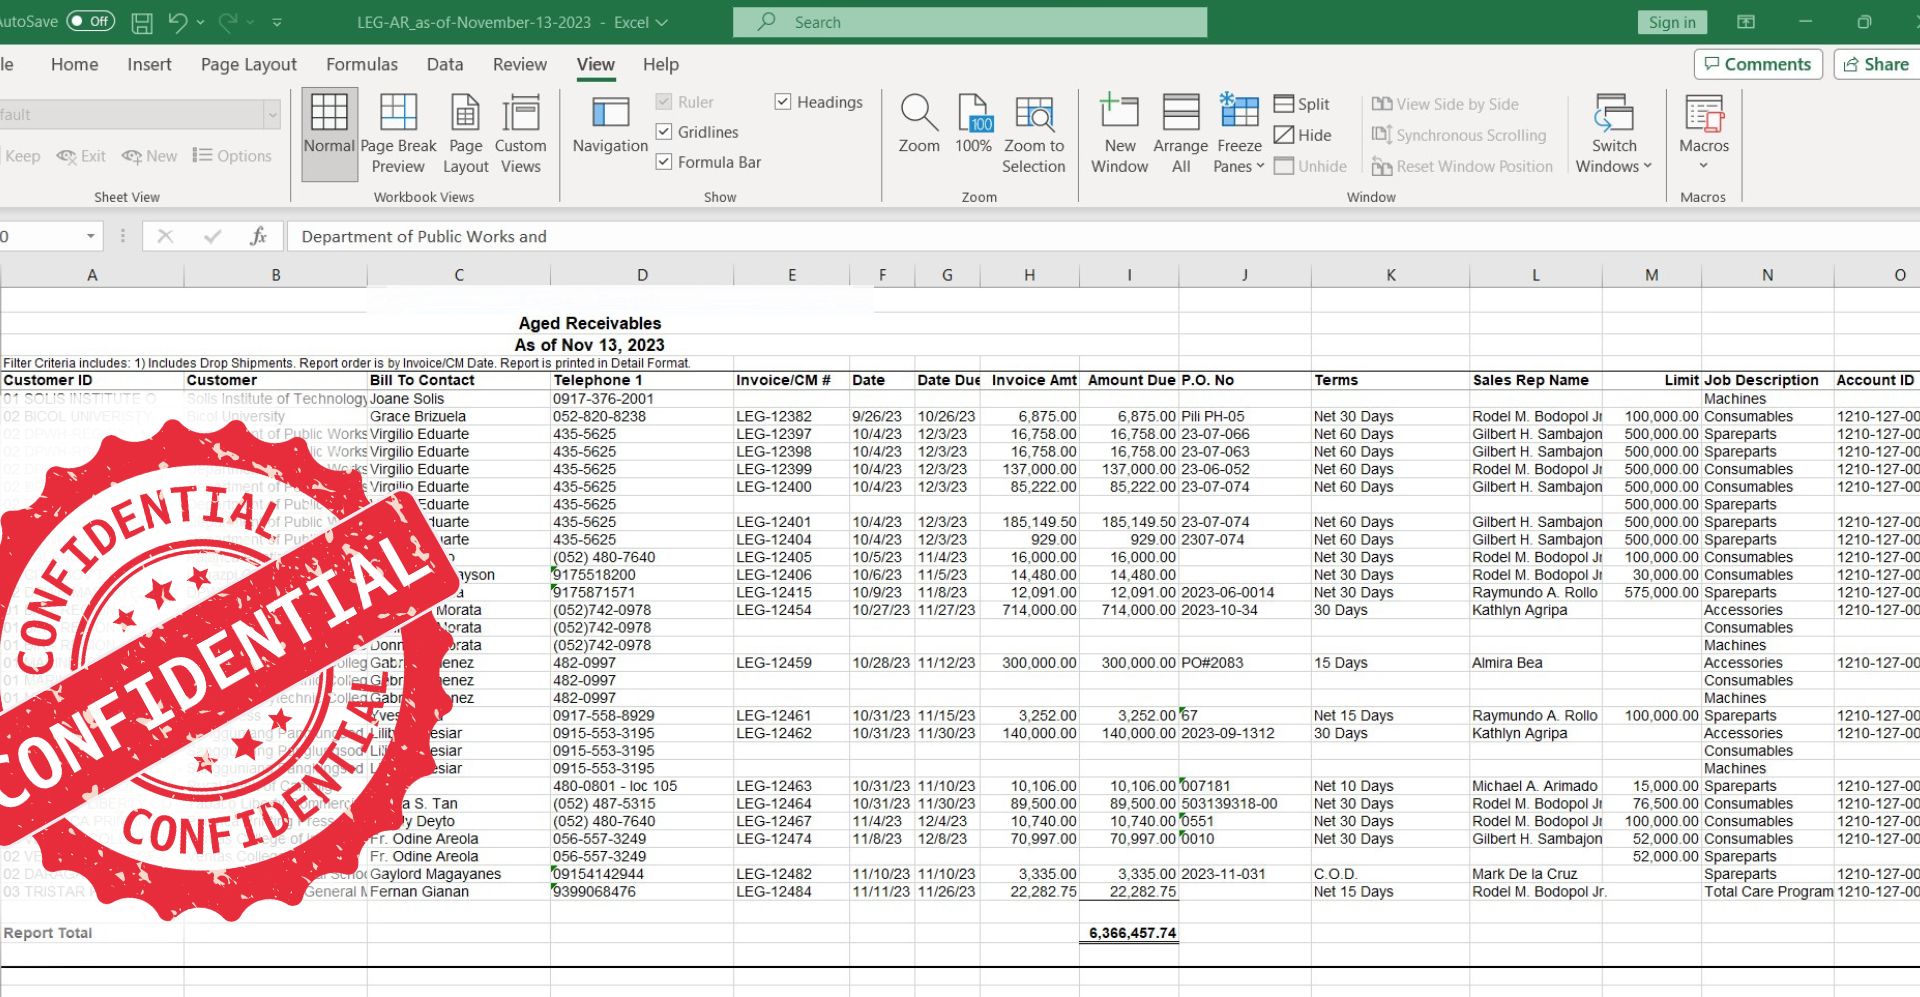Click the formula bar Cancel X icon

(165, 236)
